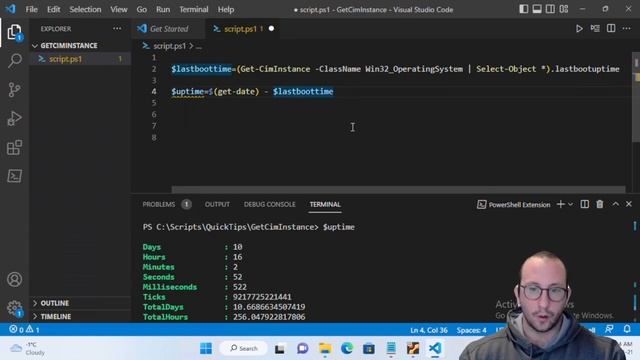The width and height of the screenshot is (640, 360).
Task: Change indentation via Spaces: 4
Action: [x=471, y=330]
